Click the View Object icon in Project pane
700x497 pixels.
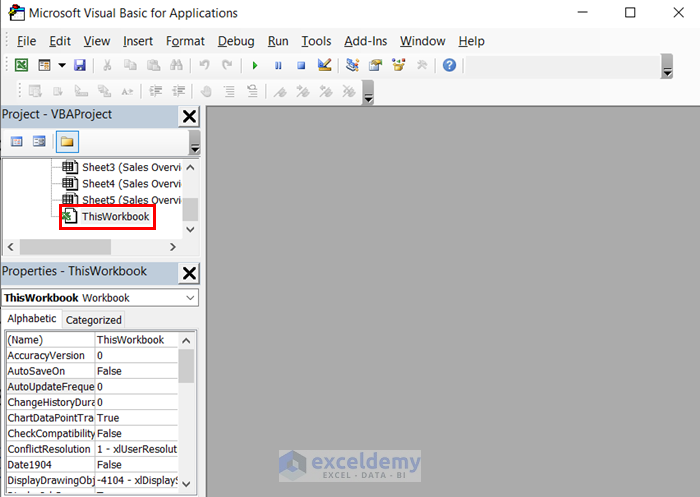(x=39, y=142)
